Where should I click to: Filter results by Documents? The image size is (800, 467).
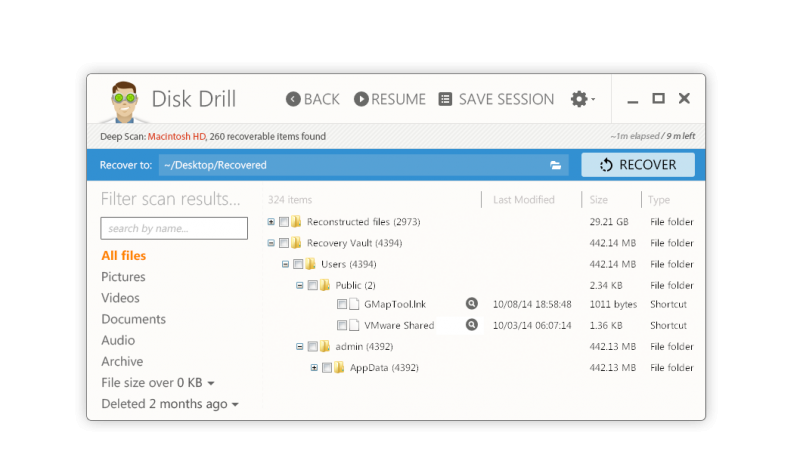click(133, 319)
